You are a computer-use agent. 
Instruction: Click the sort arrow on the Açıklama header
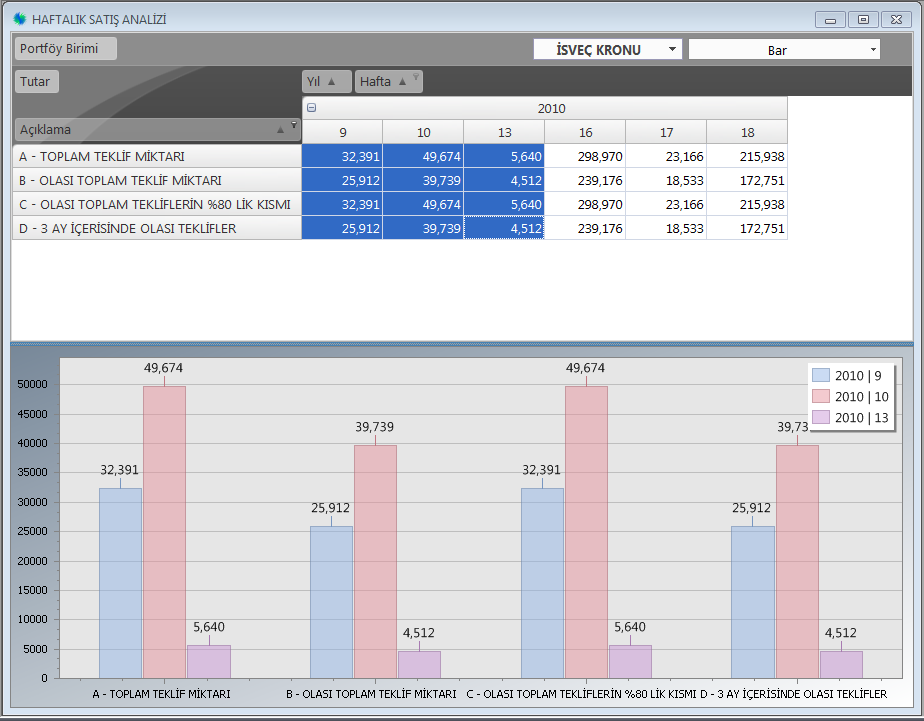coord(281,130)
